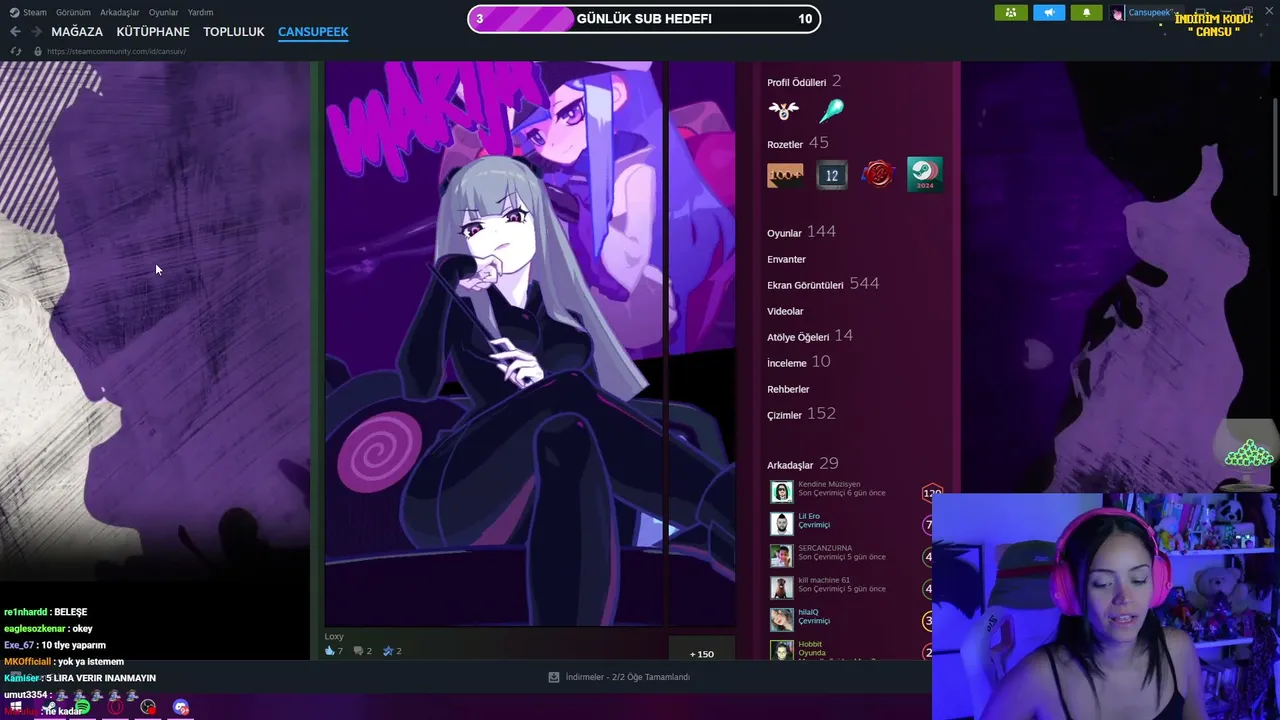Open the Loxy artwork showcase image
The width and height of the screenshot is (1280, 720).
pos(494,343)
